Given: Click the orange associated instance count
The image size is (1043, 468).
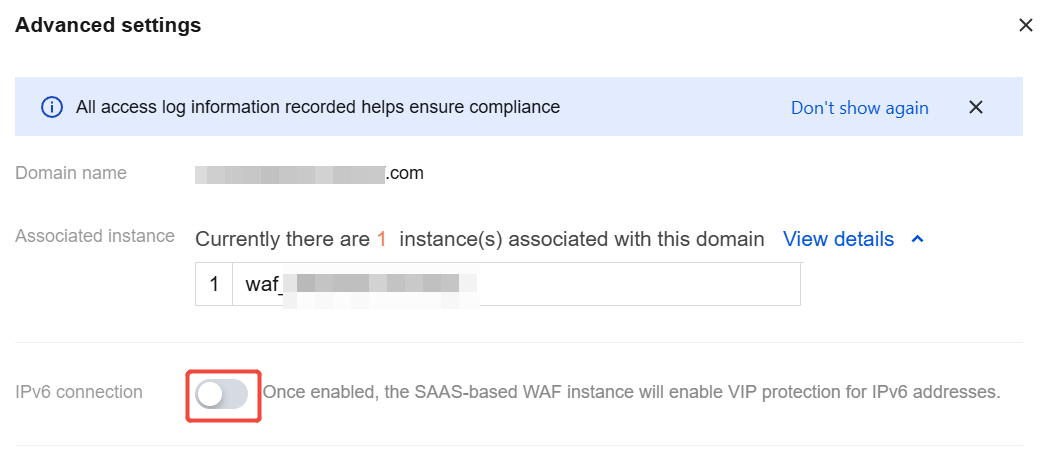Looking at the screenshot, I should pyautogui.click(x=381, y=239).
